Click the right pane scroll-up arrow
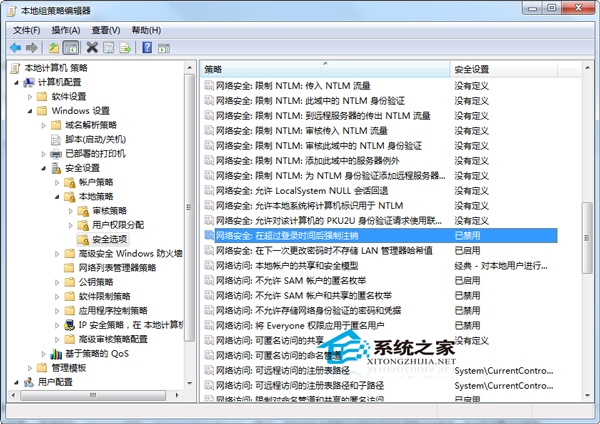 587,68
